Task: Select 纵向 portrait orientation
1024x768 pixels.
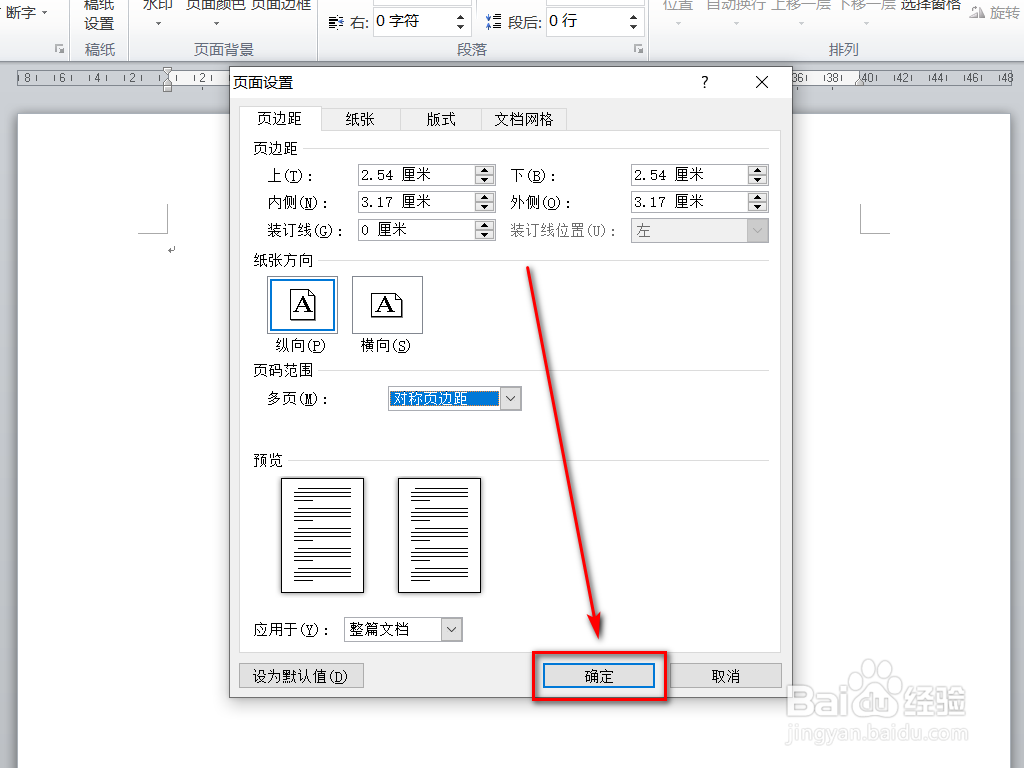Action: [303, 305]
